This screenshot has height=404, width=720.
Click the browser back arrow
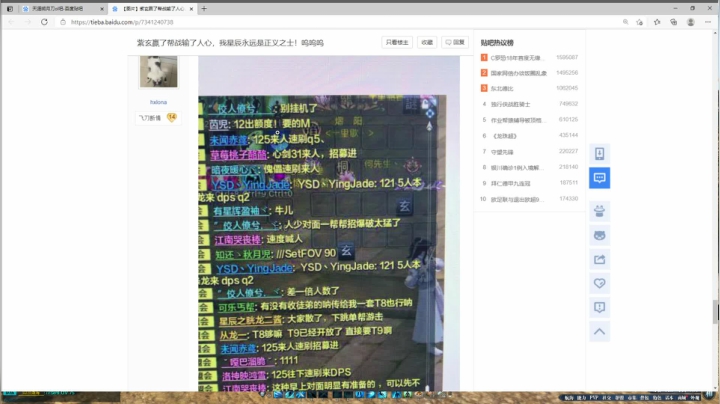pos(11,22)
